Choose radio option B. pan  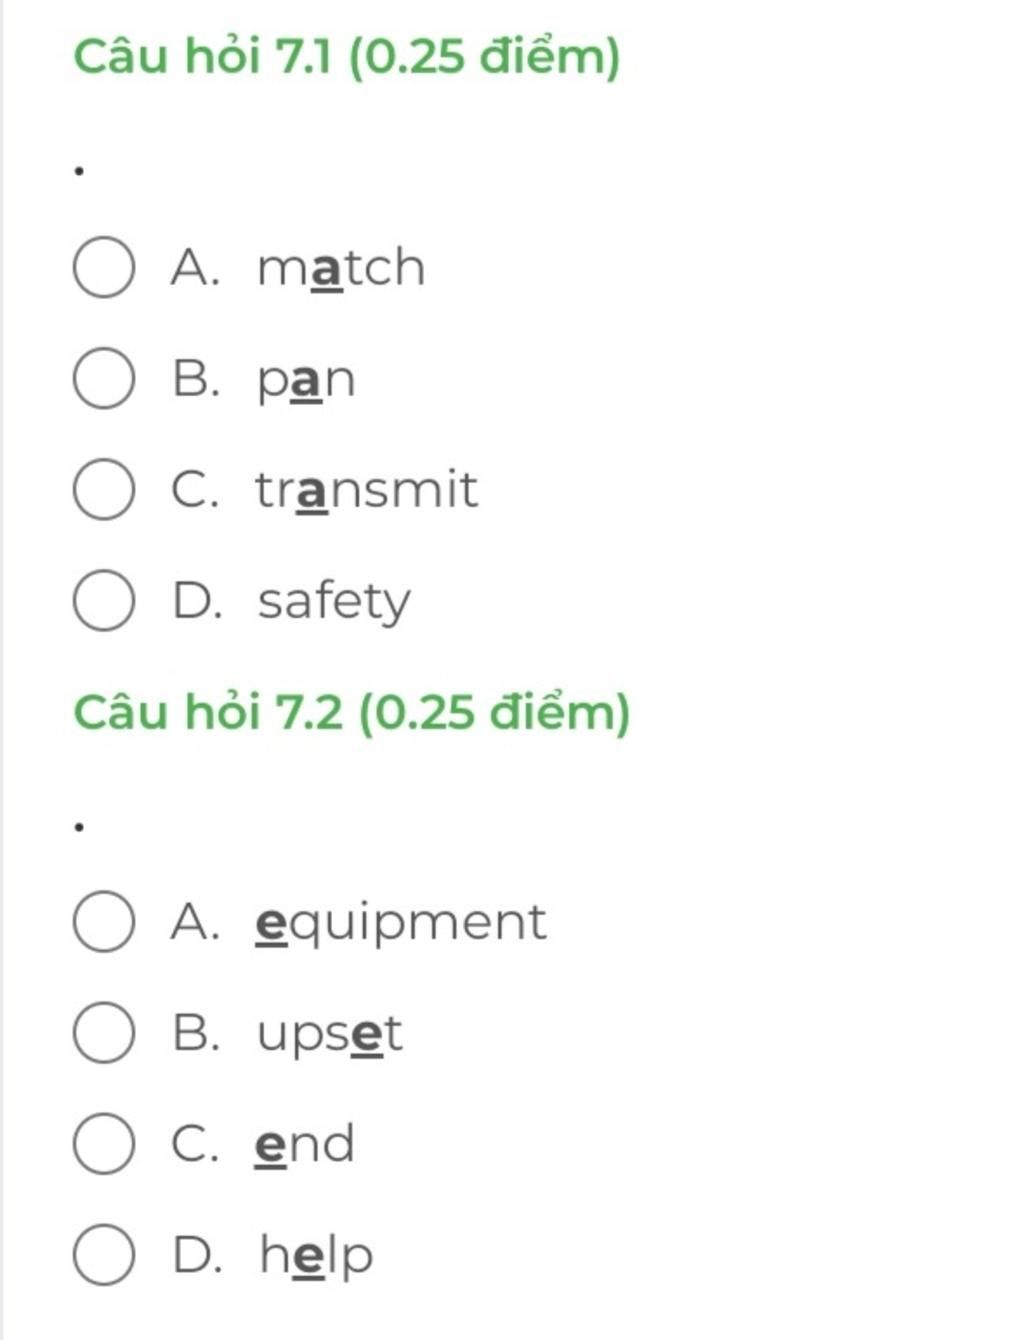[104, 379]
